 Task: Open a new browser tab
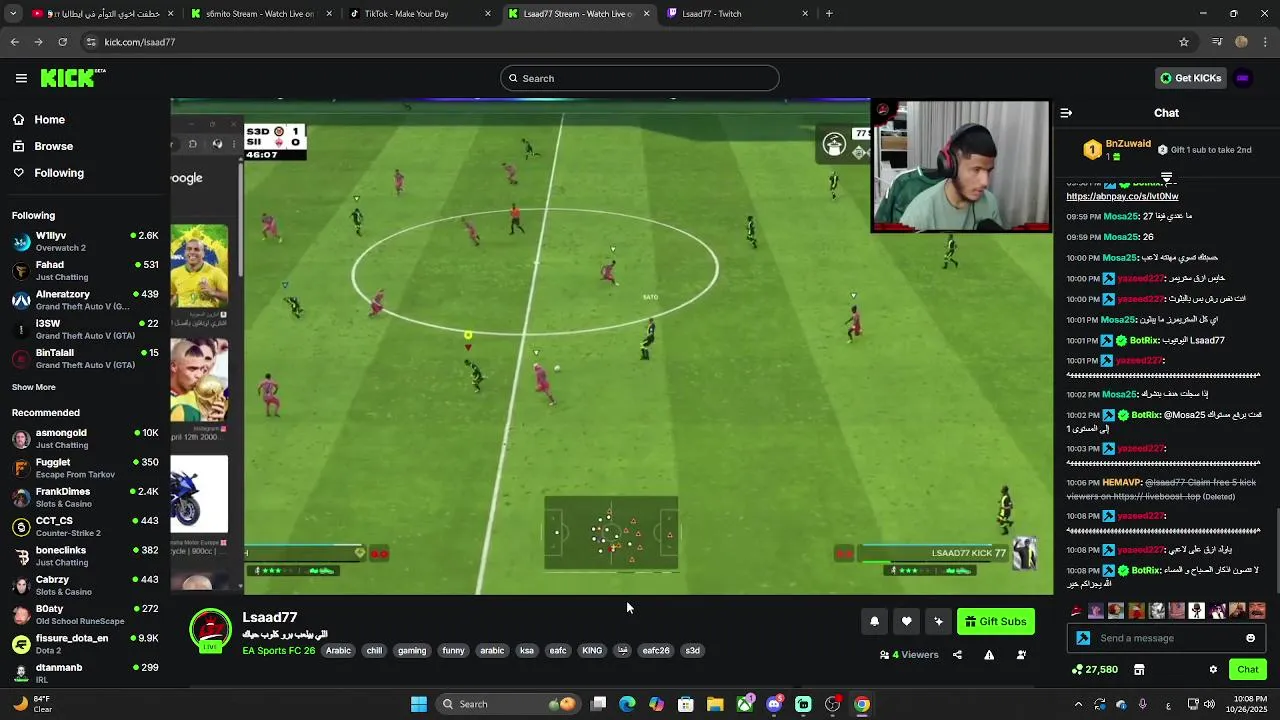point(829,14)
